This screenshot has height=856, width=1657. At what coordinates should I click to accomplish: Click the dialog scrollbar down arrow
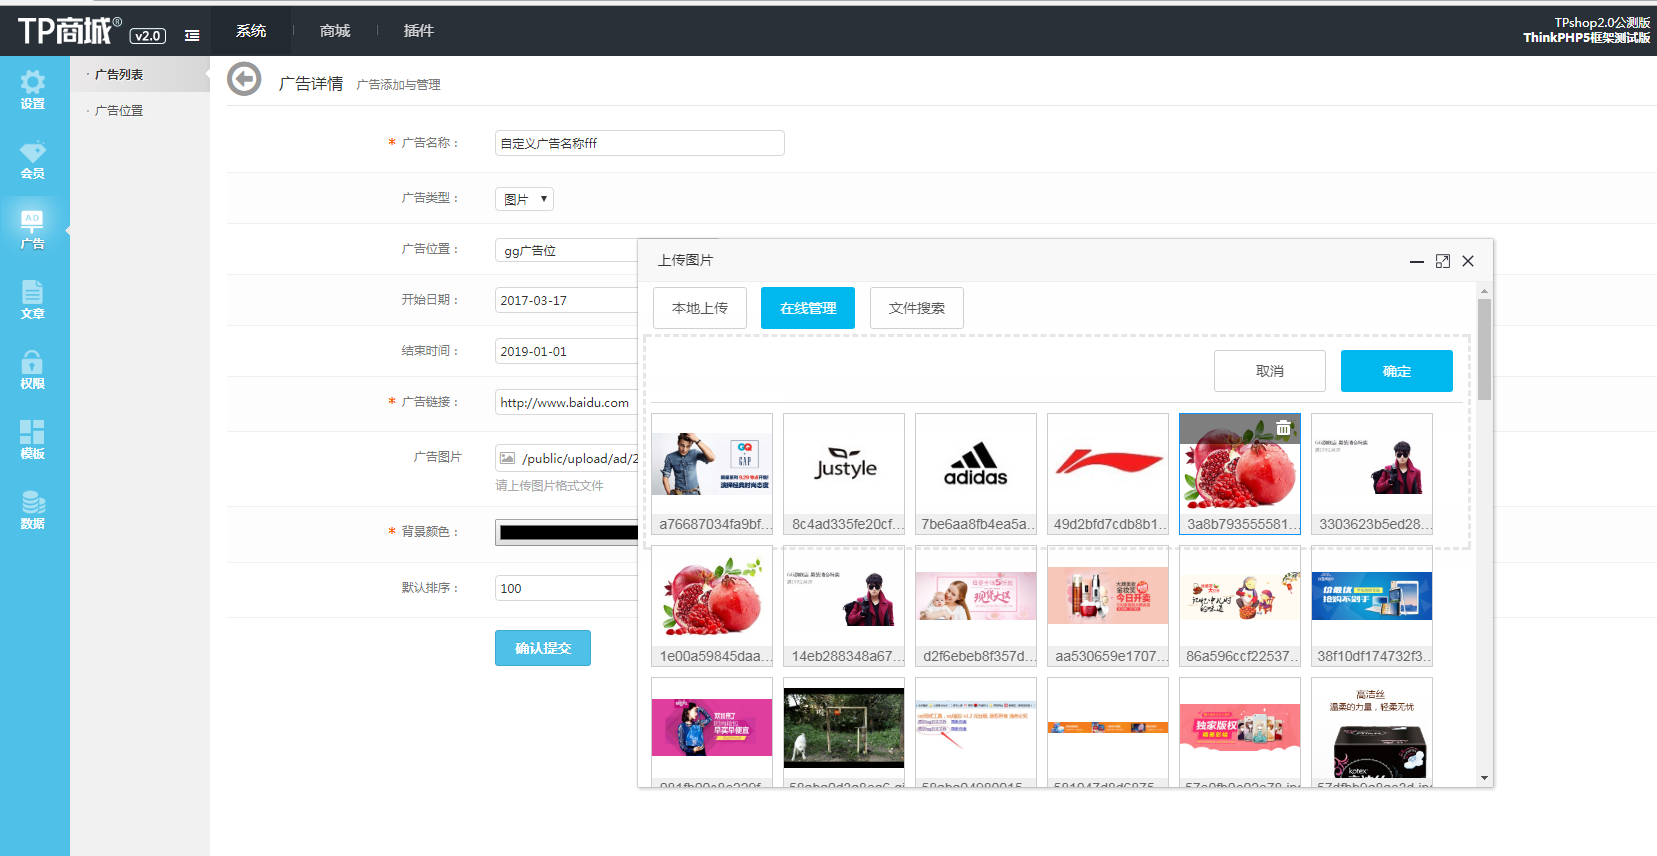(x=1484, y=778)
